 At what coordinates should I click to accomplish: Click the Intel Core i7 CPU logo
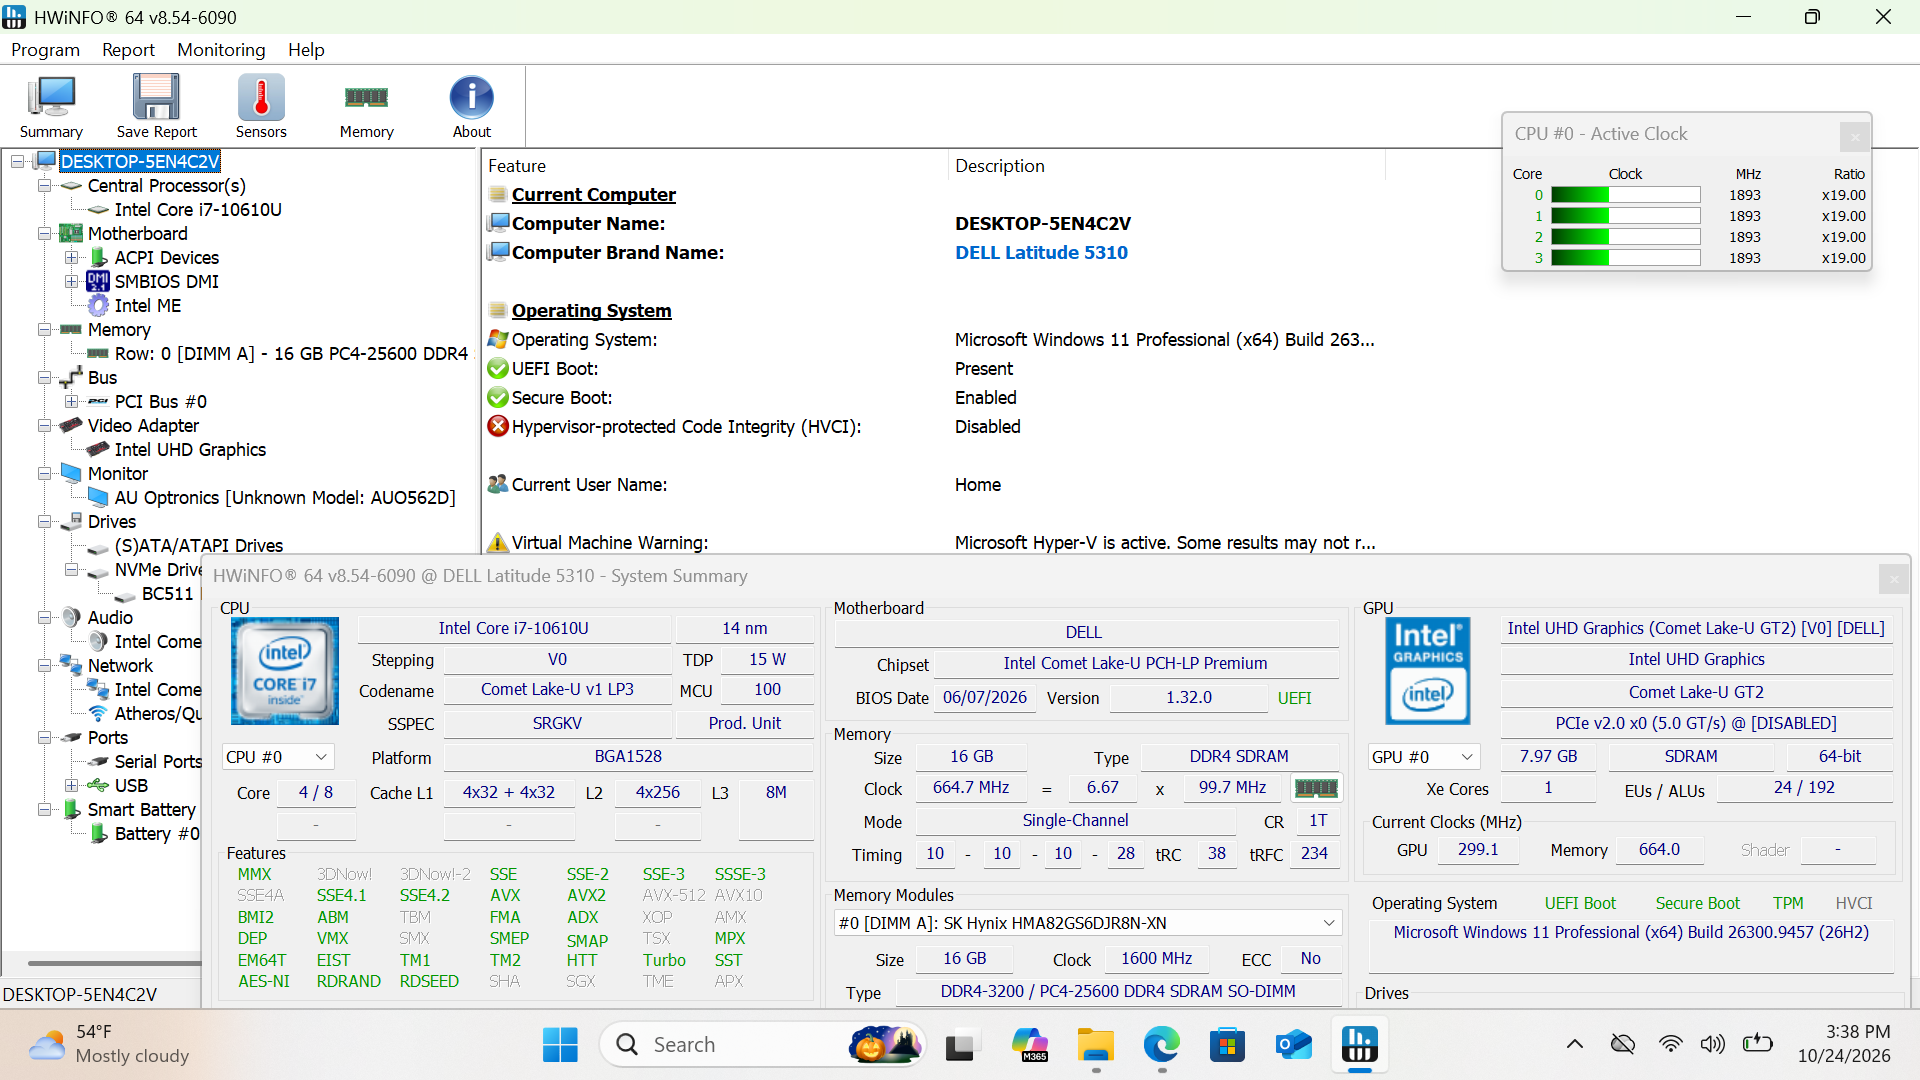tap(285, 671)
